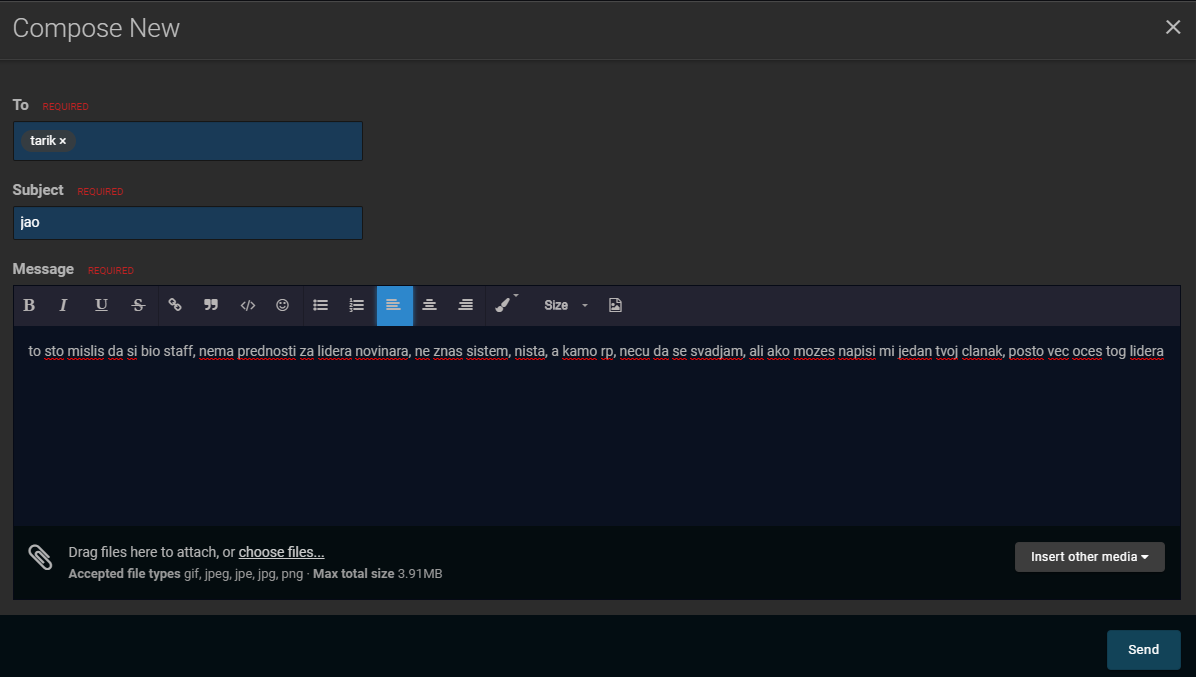Insert a code block
This screenshot has height=677, width=1196.
(x=248, y=306)
